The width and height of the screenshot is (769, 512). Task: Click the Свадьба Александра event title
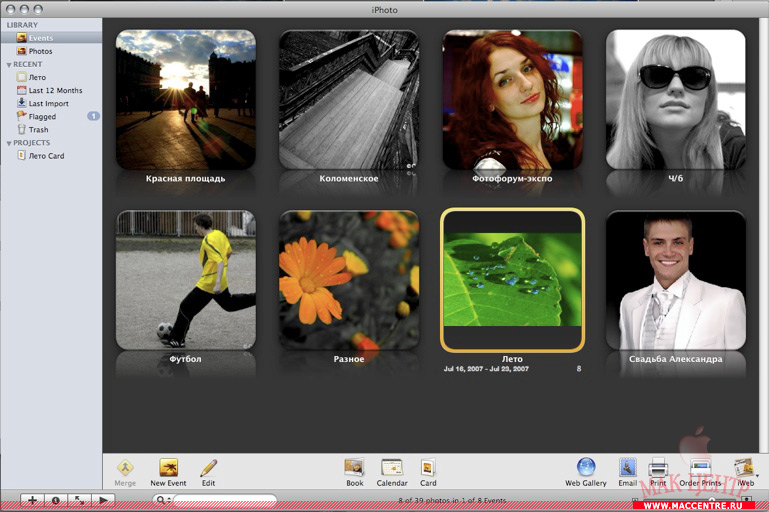click(x=676, y=359)
